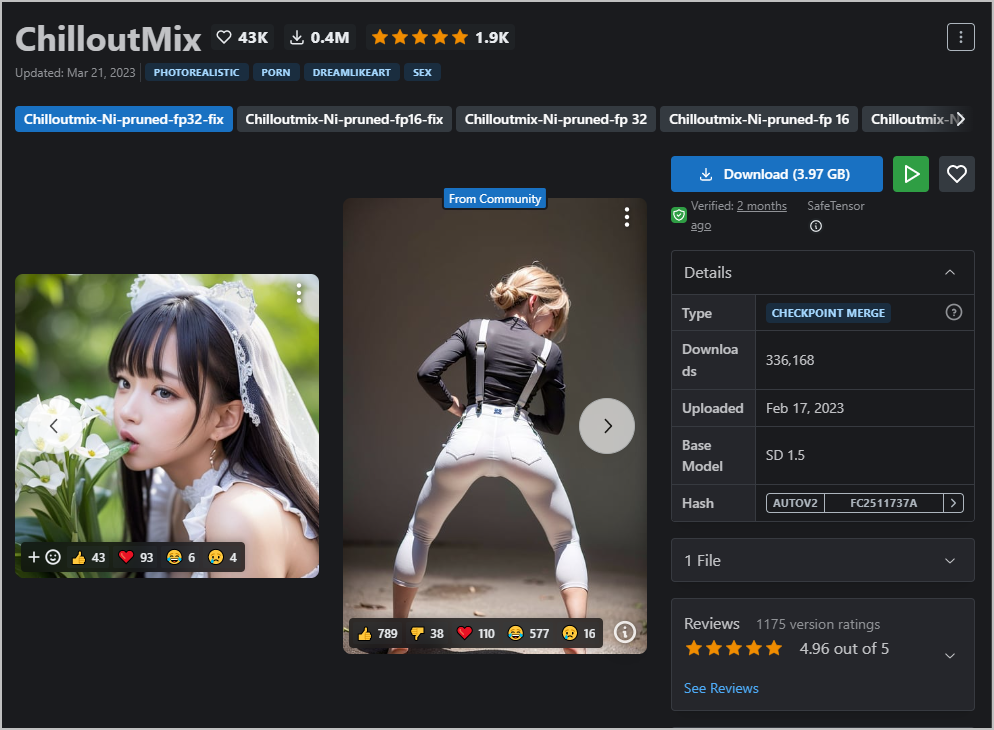Viewport: 994px width, 730px height.
Task: Toggle the heart reaction showing 110
Action: point(474,632)
